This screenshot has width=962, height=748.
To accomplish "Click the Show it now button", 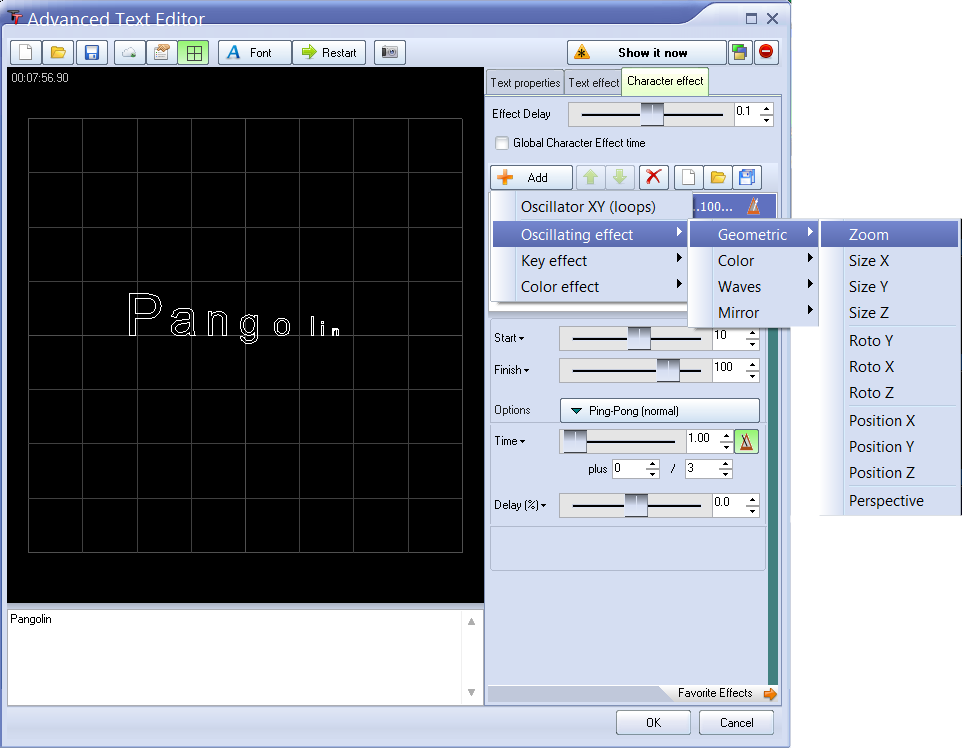I will (647, 53).
